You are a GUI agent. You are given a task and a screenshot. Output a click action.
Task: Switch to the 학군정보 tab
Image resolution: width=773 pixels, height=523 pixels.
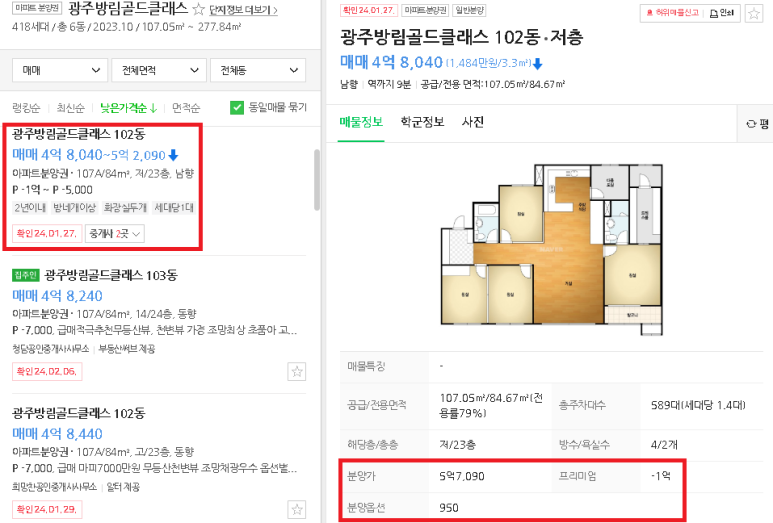point(422,122)
